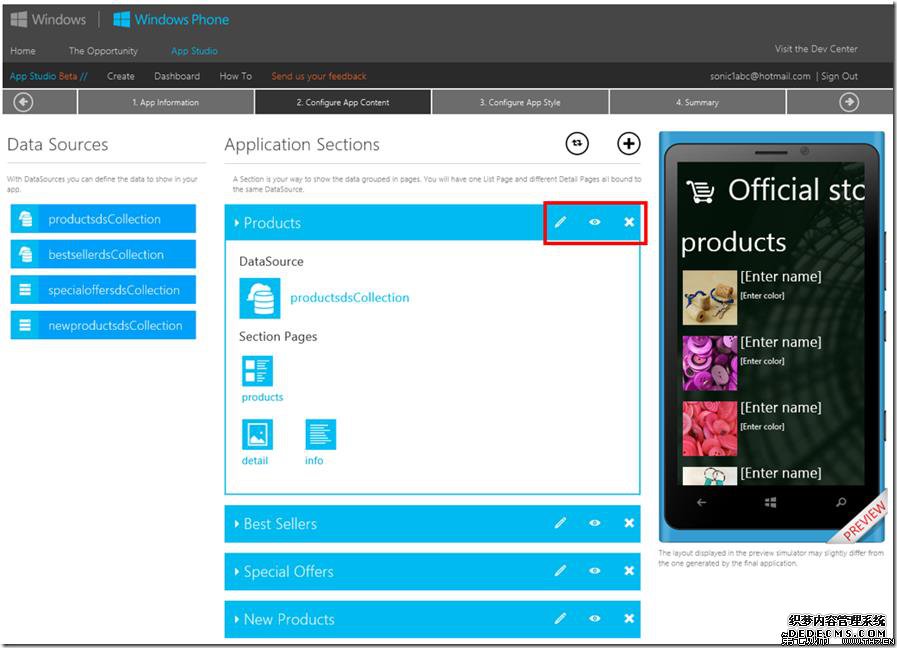Click the purple buttons product thumbnail
The width and height of the screenshot is (897, 648).
click(709, 363)
